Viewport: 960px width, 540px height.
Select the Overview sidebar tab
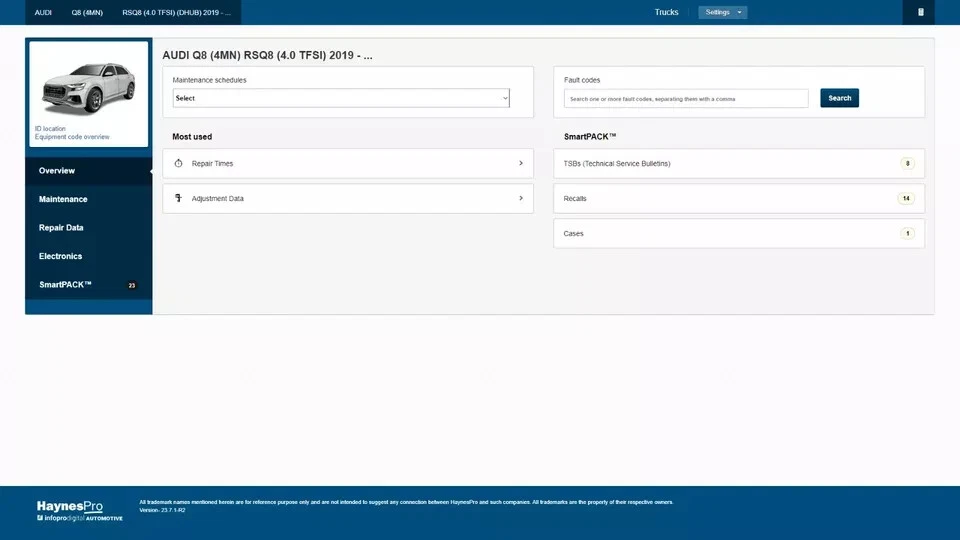pyautogui.click(x=89, y=171)
